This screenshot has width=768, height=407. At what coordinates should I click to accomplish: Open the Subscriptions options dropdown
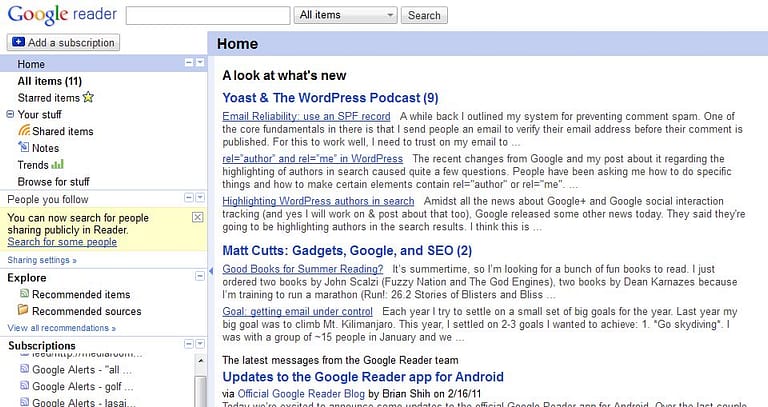(x=200, y=344)
